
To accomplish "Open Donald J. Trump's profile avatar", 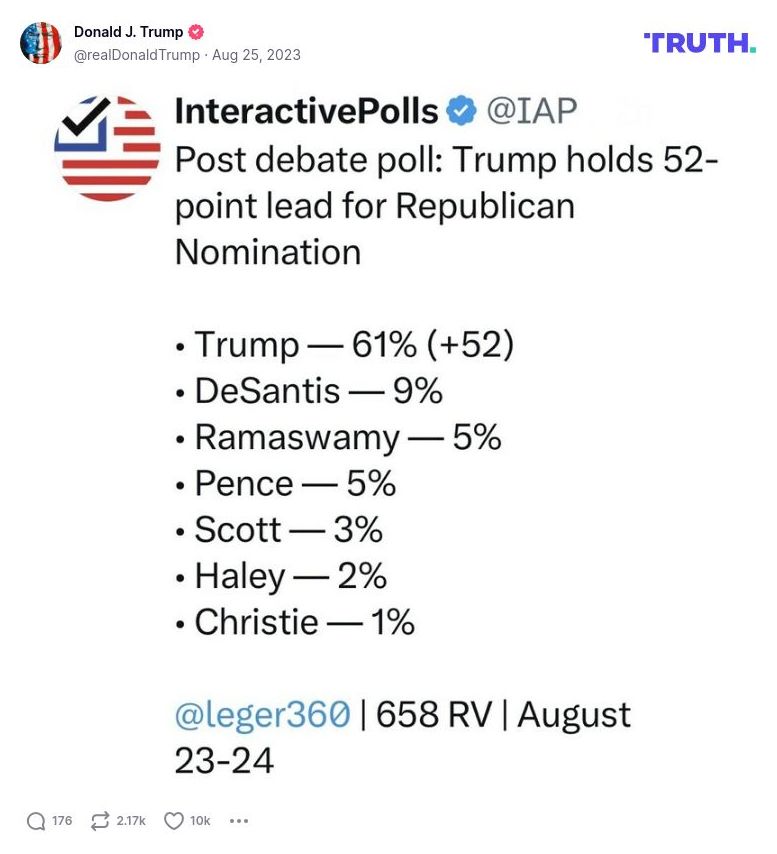I will tap(41, 42).
